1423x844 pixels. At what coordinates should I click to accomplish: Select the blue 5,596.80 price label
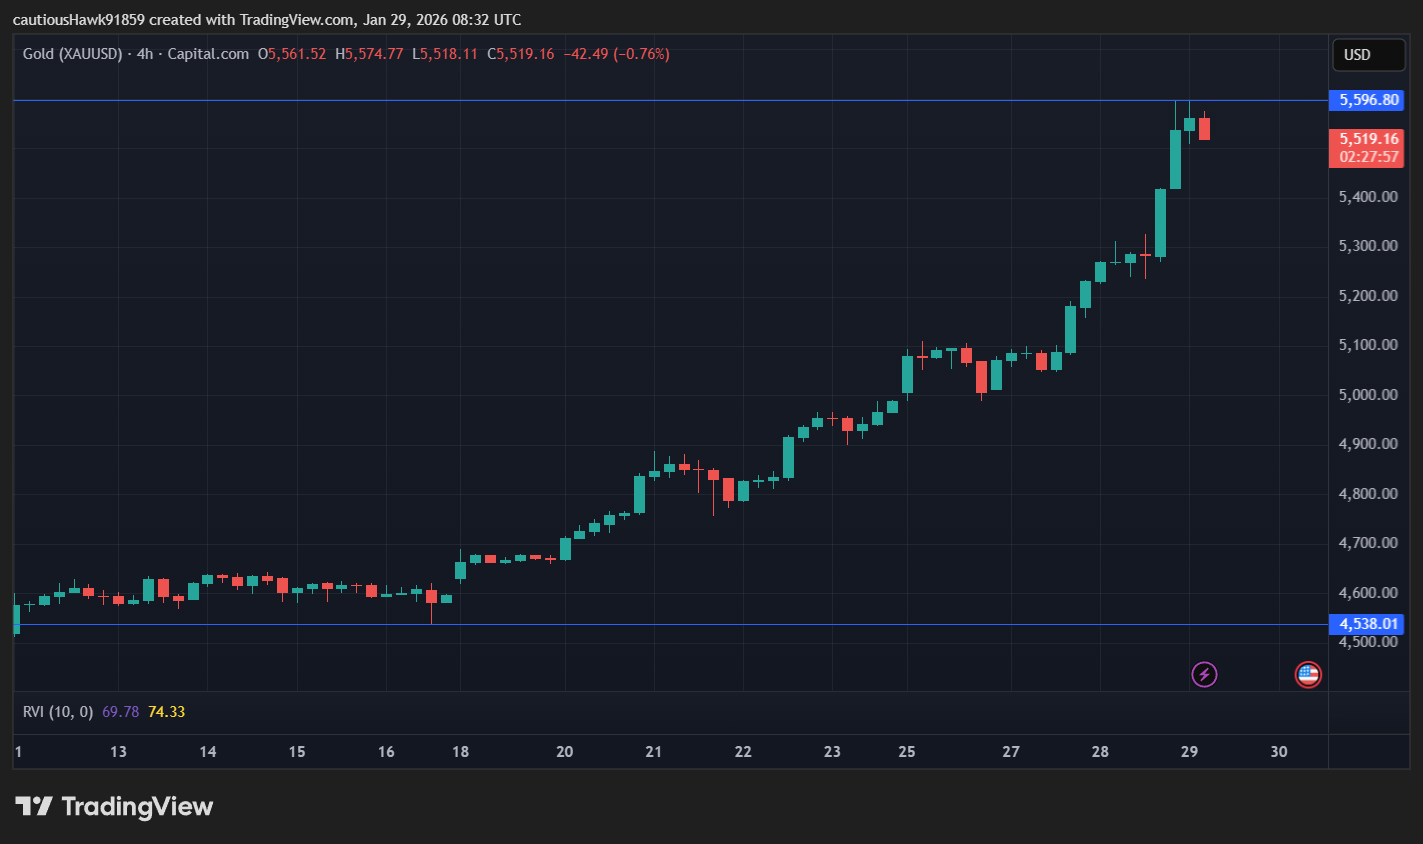(1367, 100)
